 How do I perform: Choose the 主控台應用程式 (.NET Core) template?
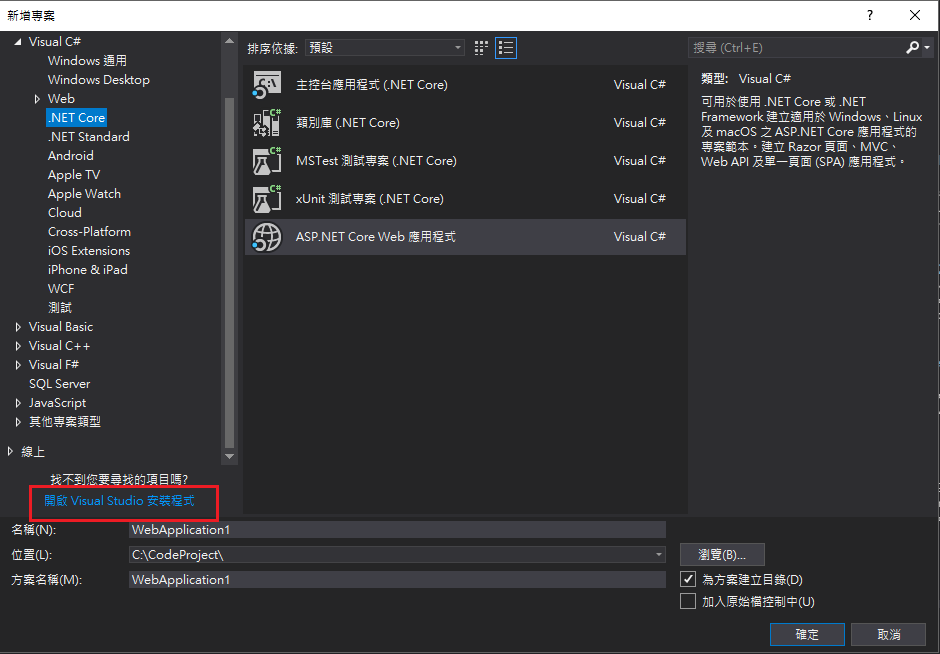click(465, 85)
